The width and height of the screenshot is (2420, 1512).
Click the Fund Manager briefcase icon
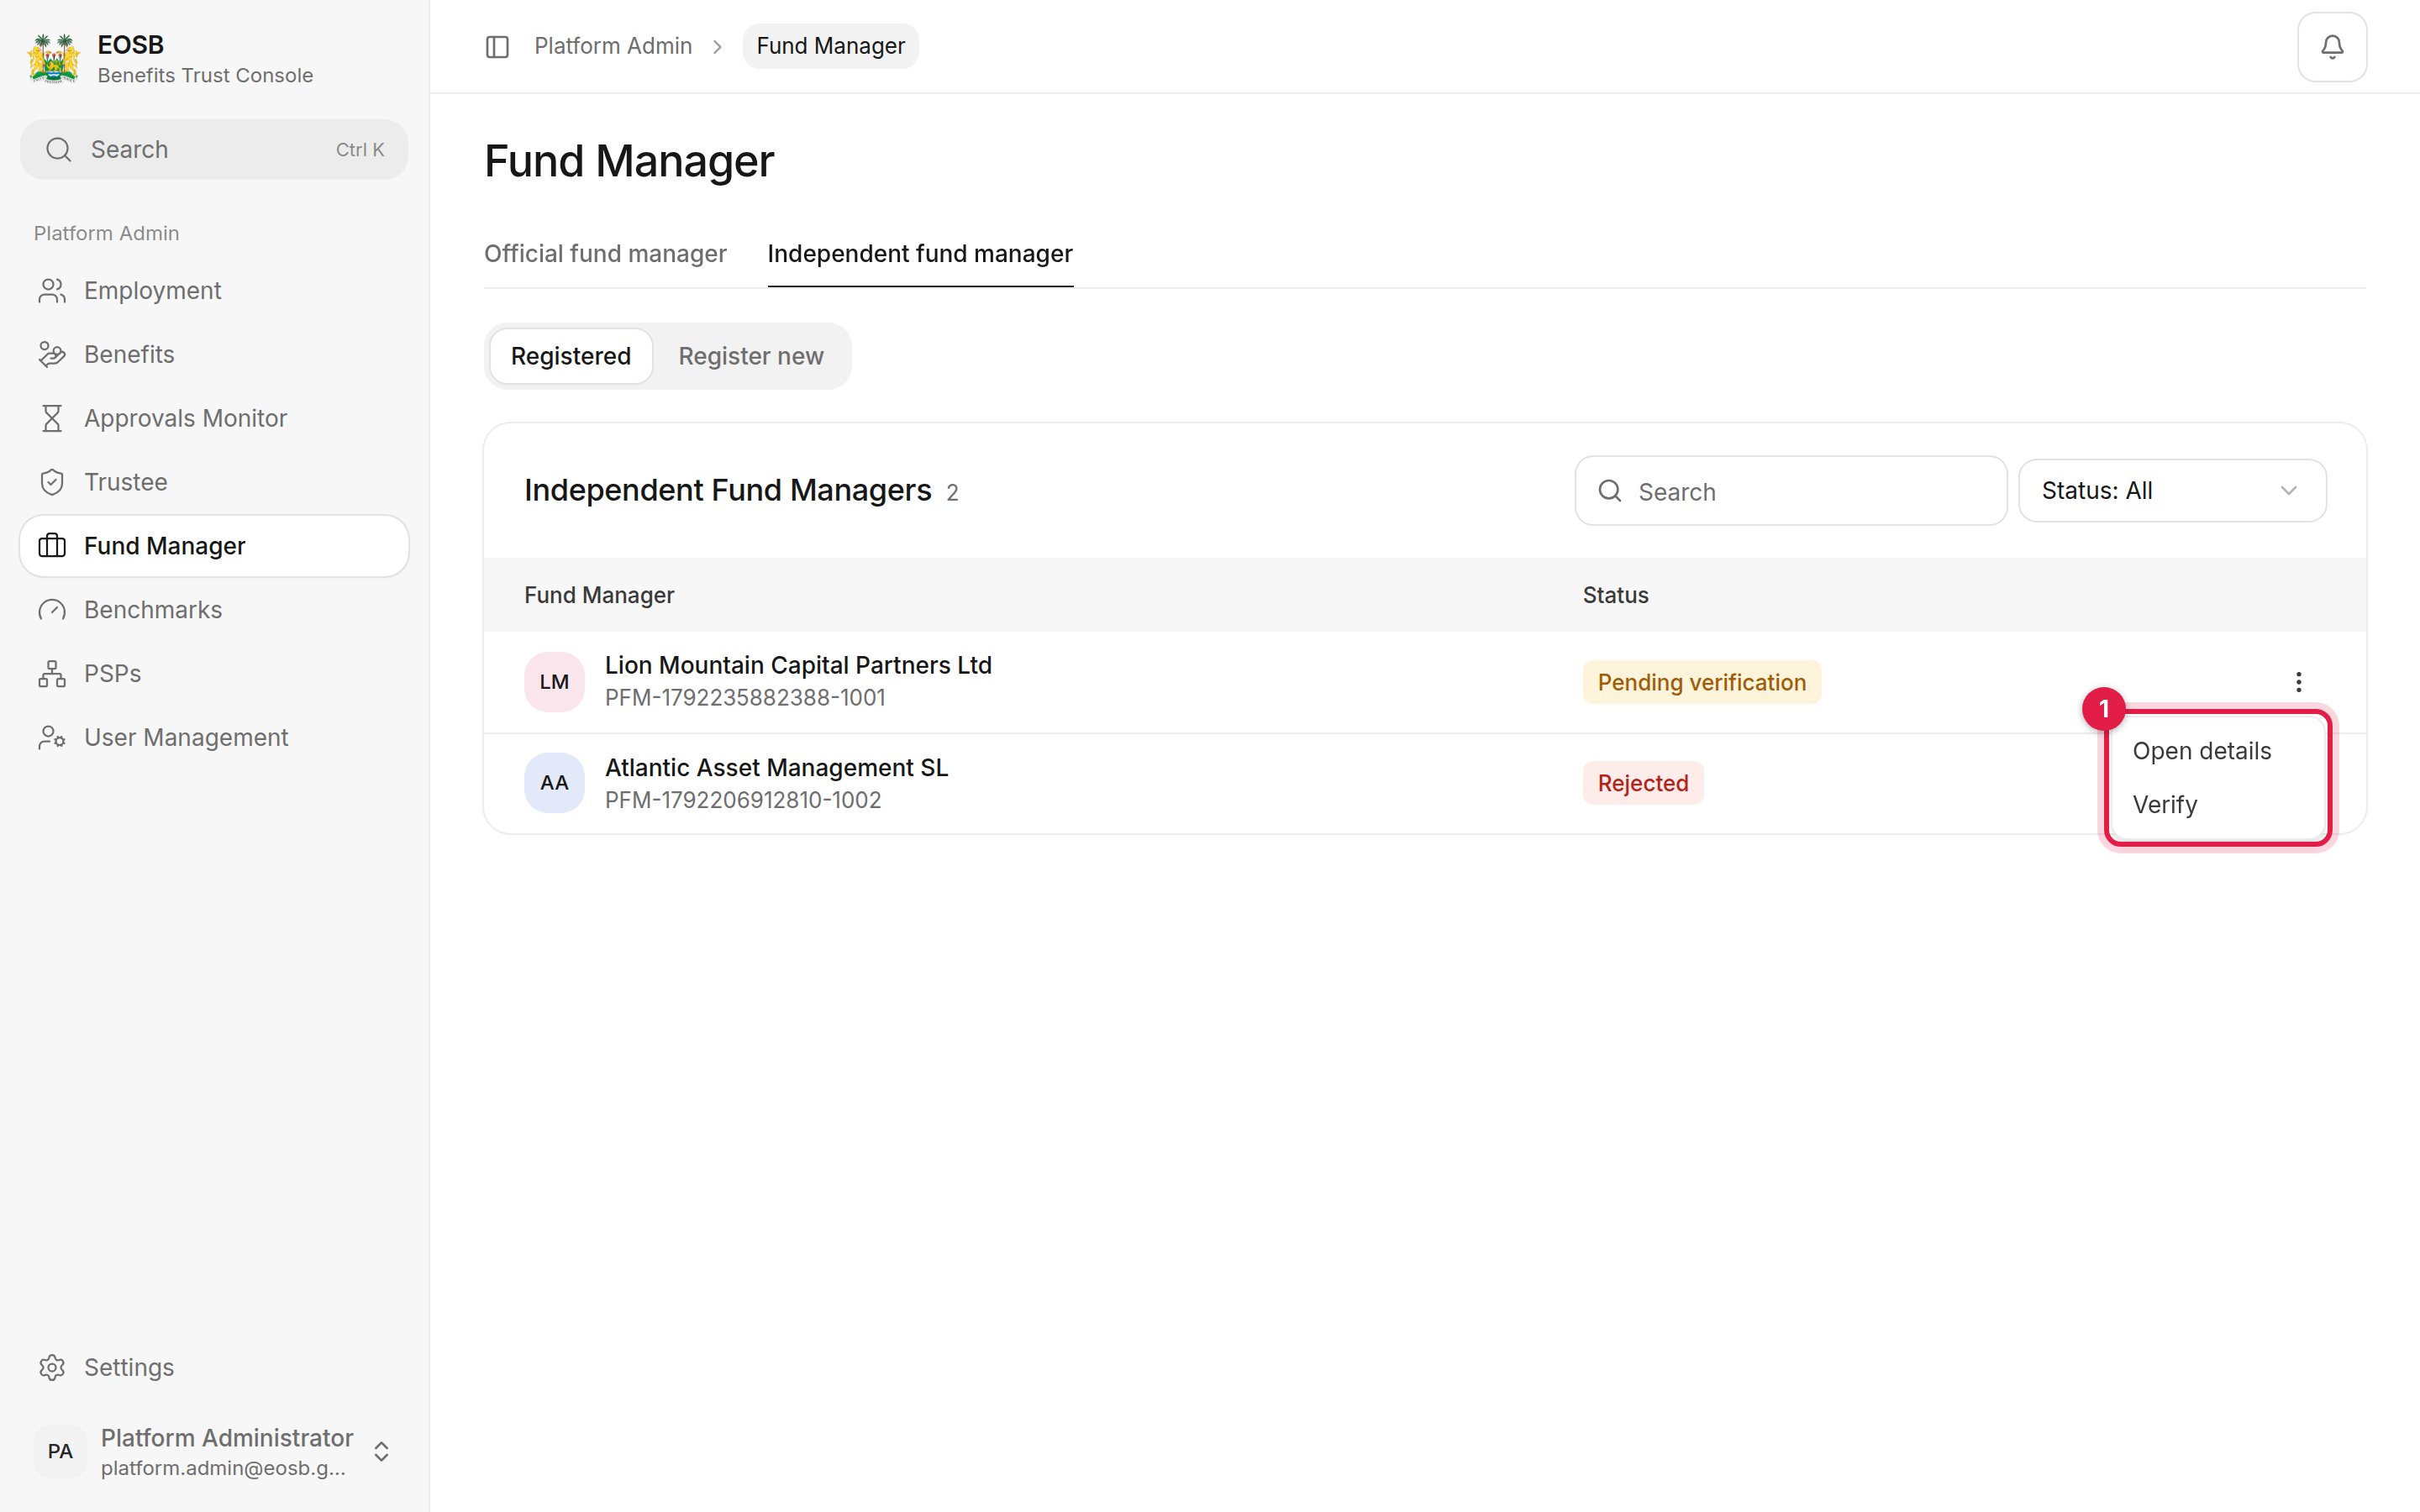[x=52, y=546]
